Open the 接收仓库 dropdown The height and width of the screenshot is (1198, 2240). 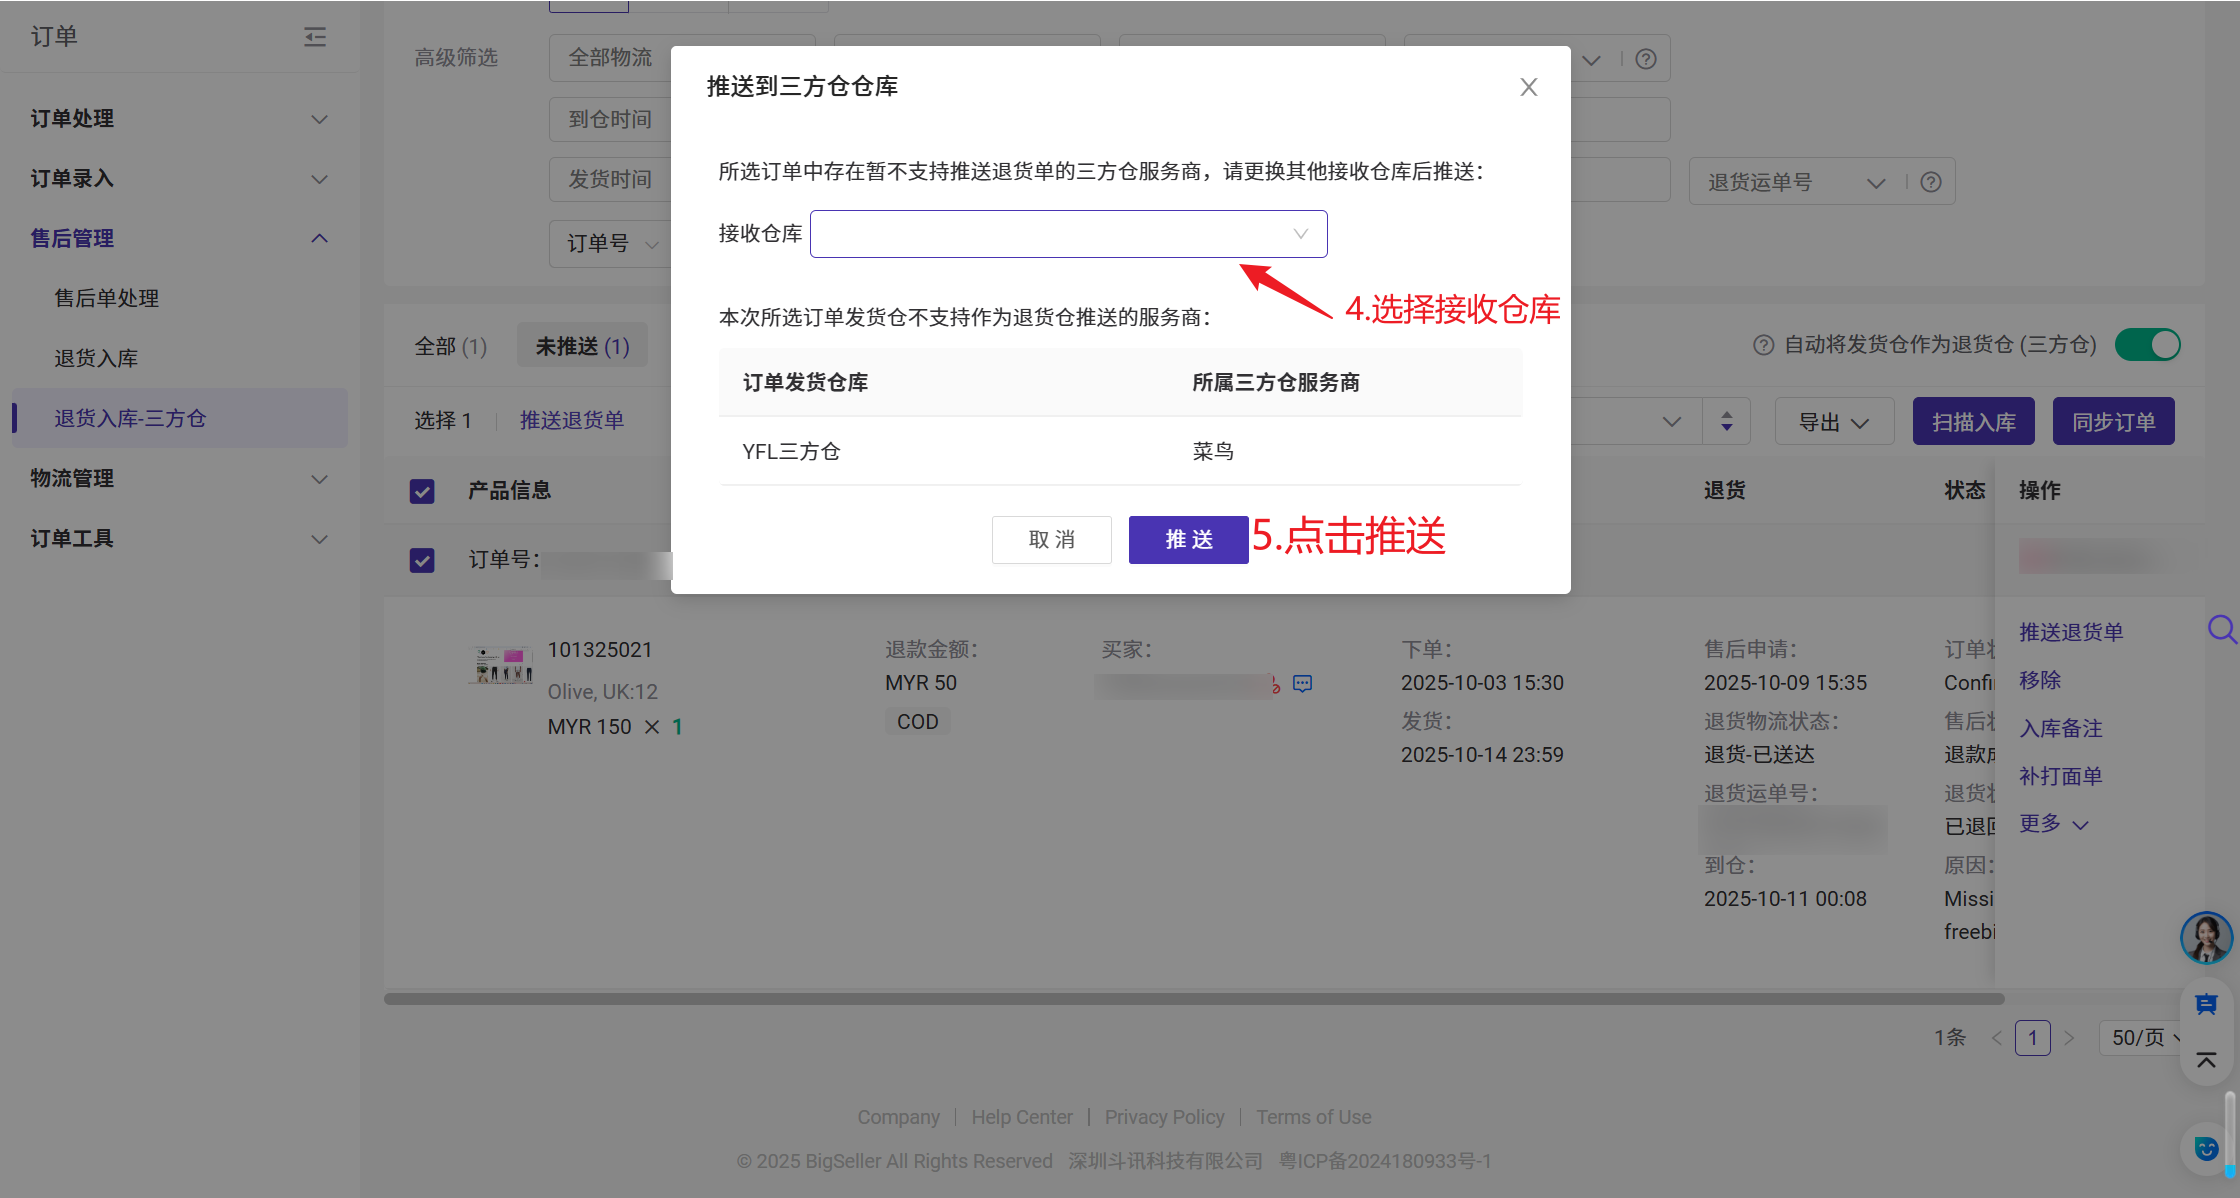pyautogui.click(x=1068, y=234)
